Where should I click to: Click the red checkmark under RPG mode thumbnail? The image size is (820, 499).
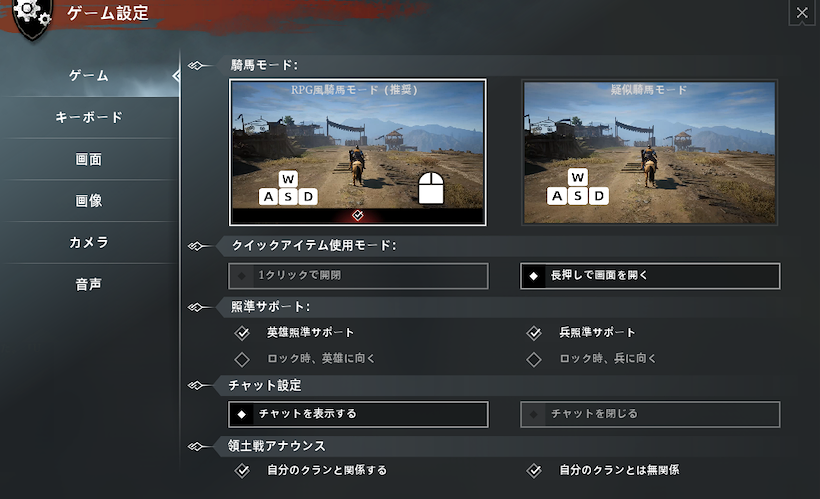click(358, 215)
